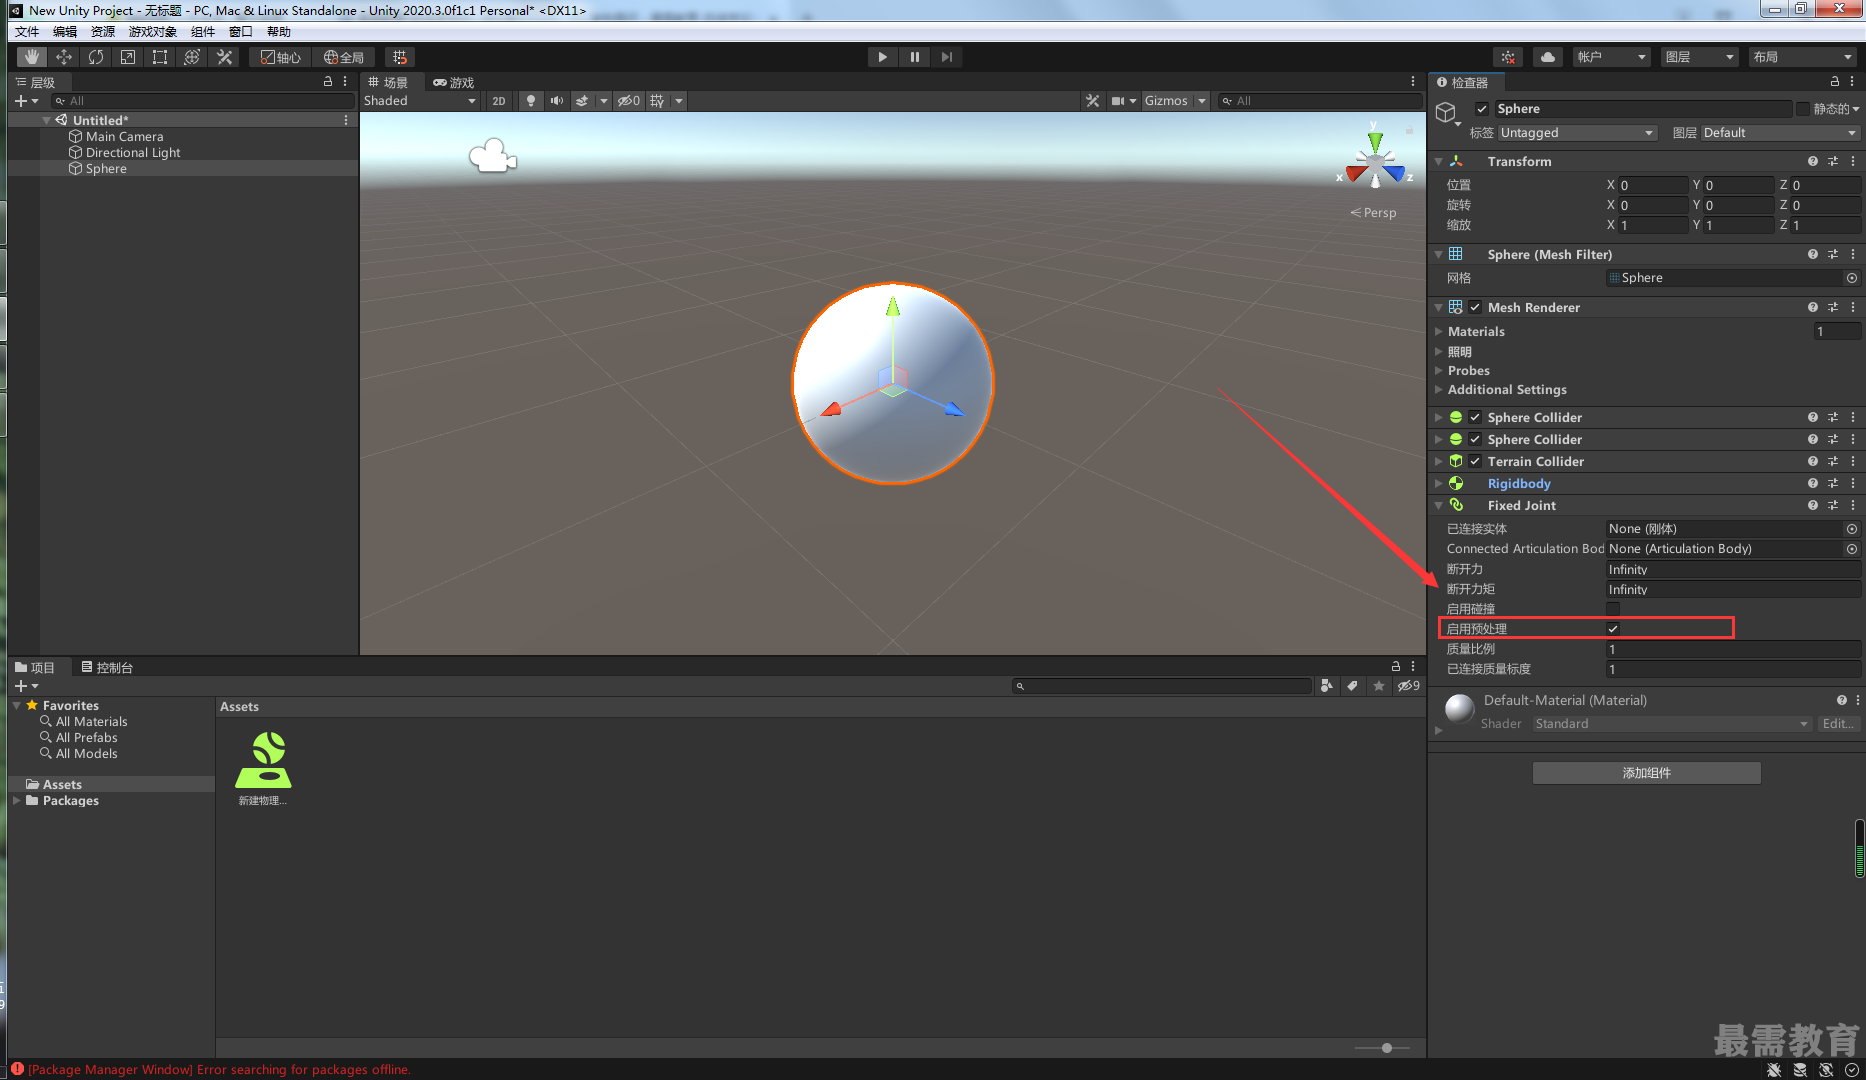The width and height of the screenshot is (1866, 1080).
Task: Open Fixed Joint preset settings icon
Action: [x=1833, y=505]
